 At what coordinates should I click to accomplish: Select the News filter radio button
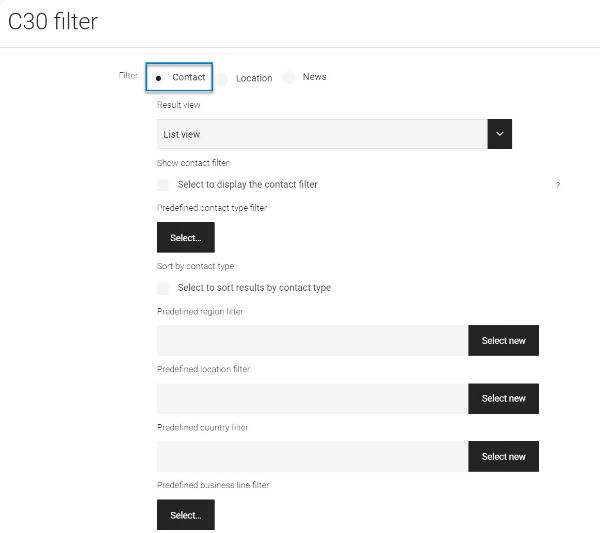[289, 77]
